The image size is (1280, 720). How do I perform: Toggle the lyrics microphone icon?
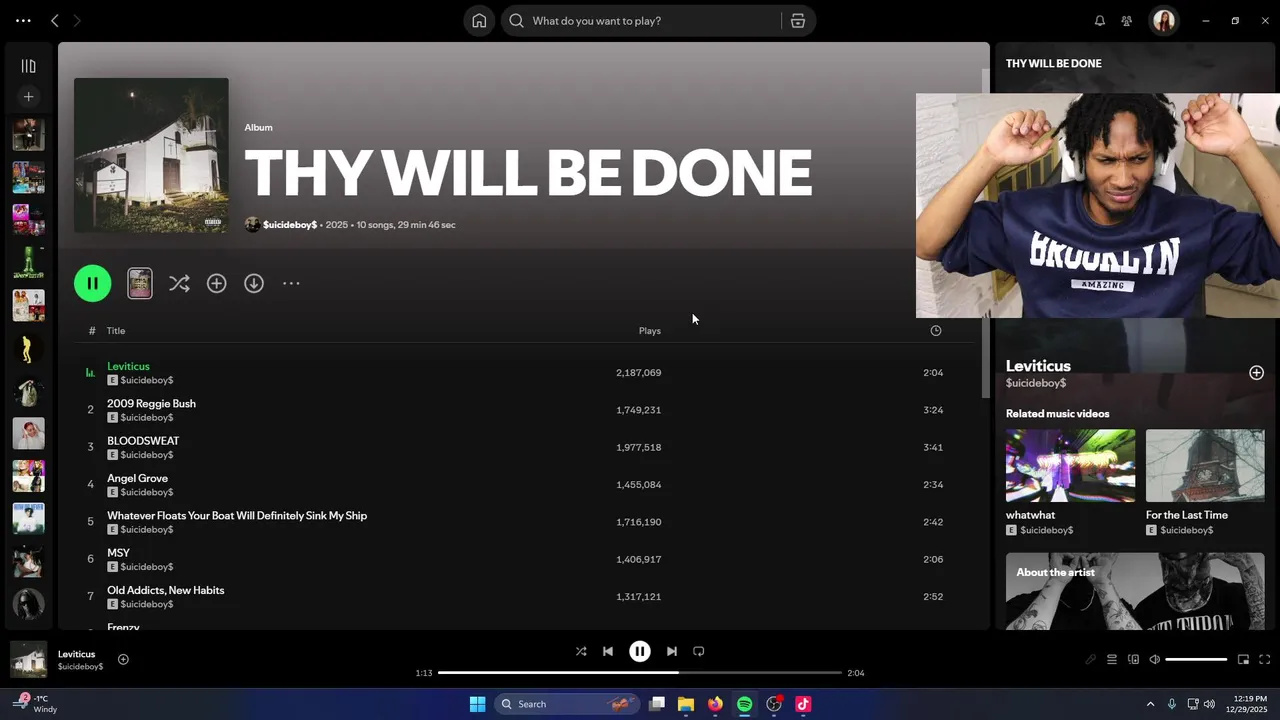coord(1091,659)
